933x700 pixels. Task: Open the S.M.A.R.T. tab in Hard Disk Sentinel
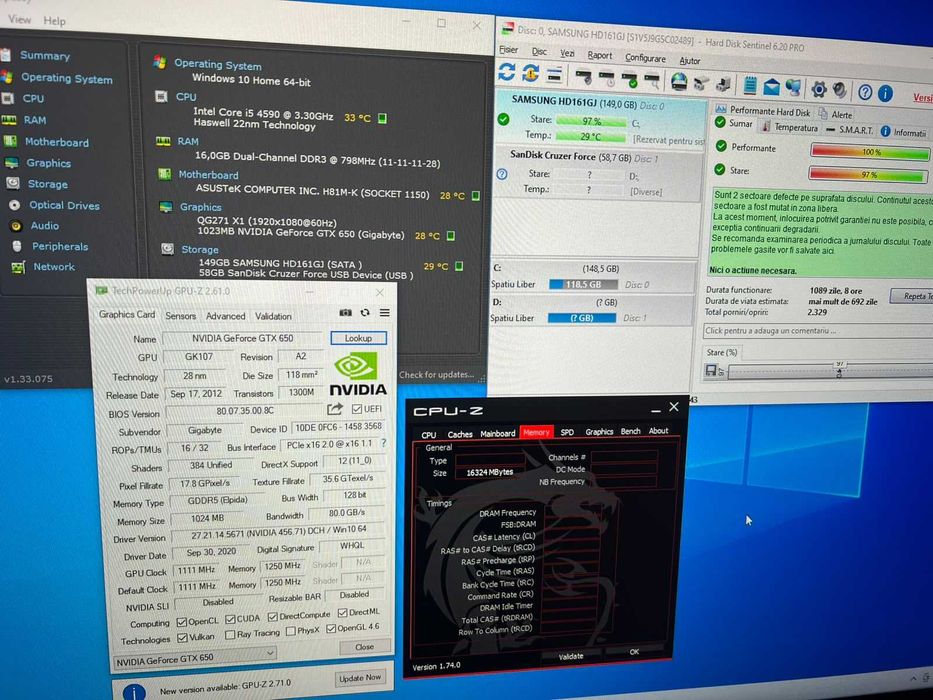[850, 130]
